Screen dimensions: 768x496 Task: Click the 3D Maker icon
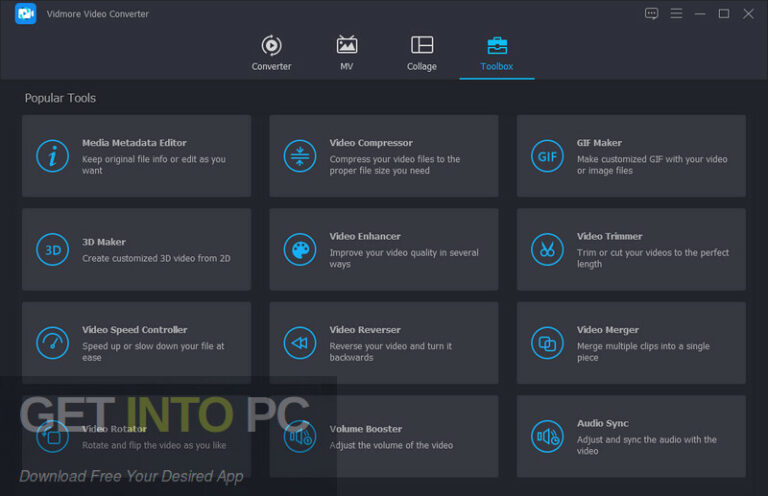tap(52, 250)
